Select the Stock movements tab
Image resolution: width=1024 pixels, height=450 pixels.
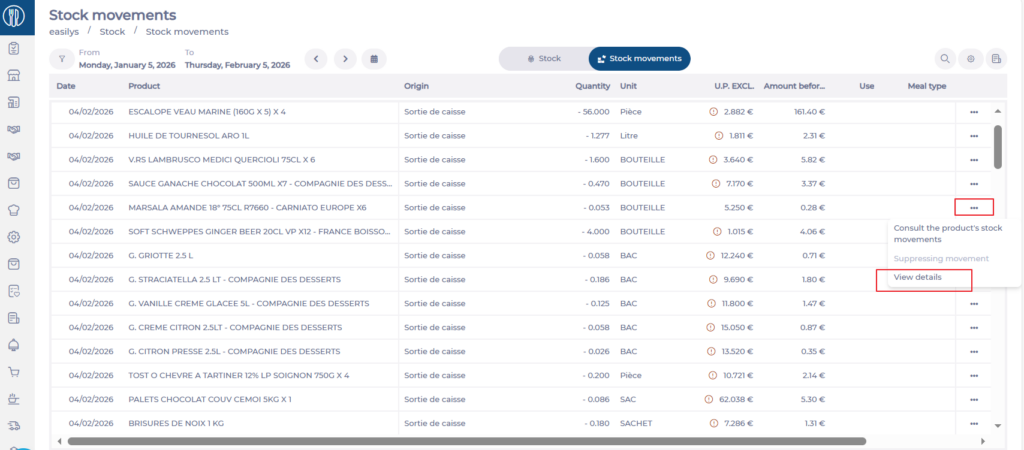pos(639,59)
